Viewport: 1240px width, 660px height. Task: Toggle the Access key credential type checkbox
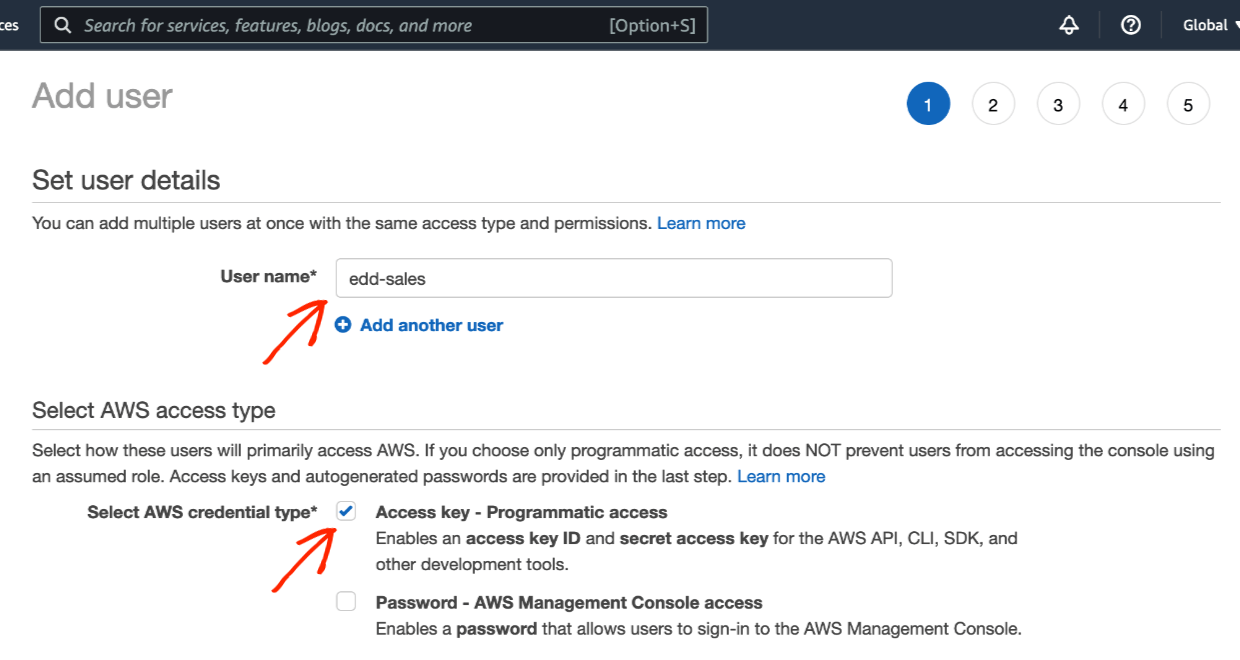345,511
